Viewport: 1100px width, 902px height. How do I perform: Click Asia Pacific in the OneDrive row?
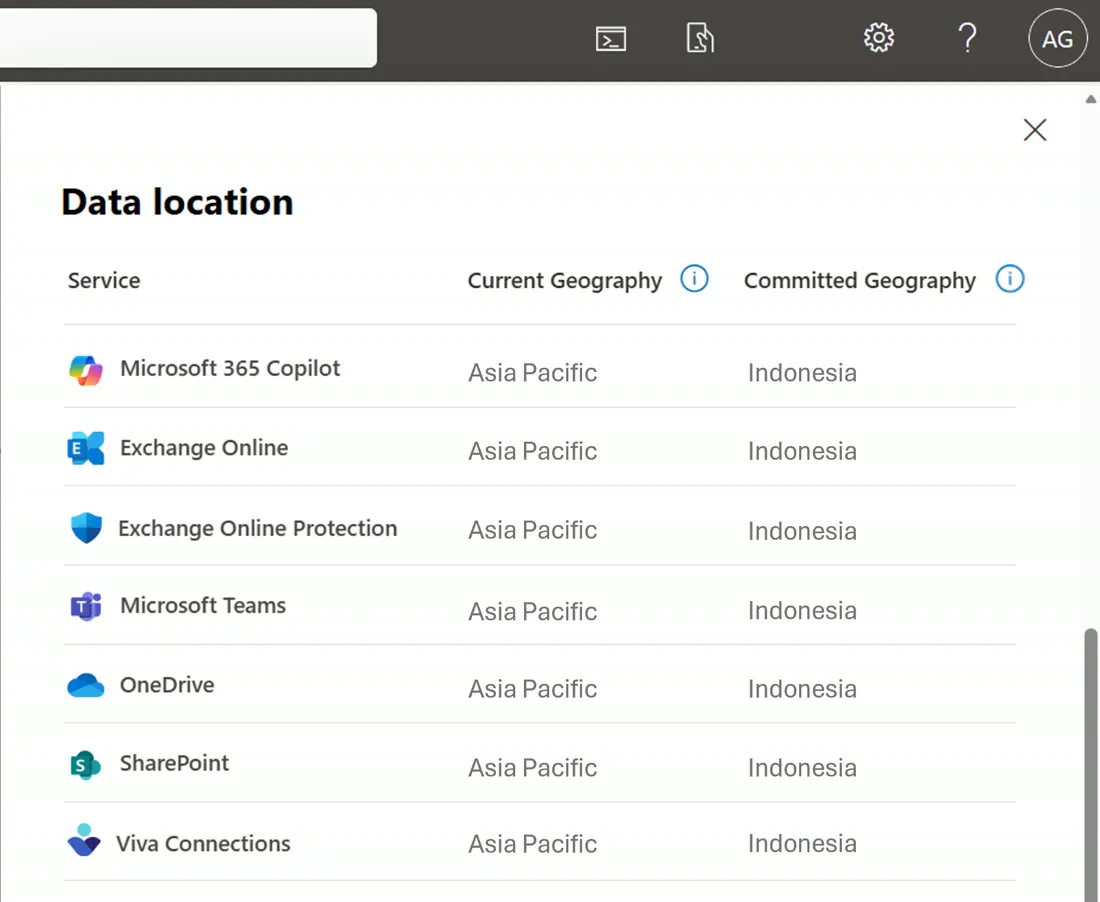(532, 689)
